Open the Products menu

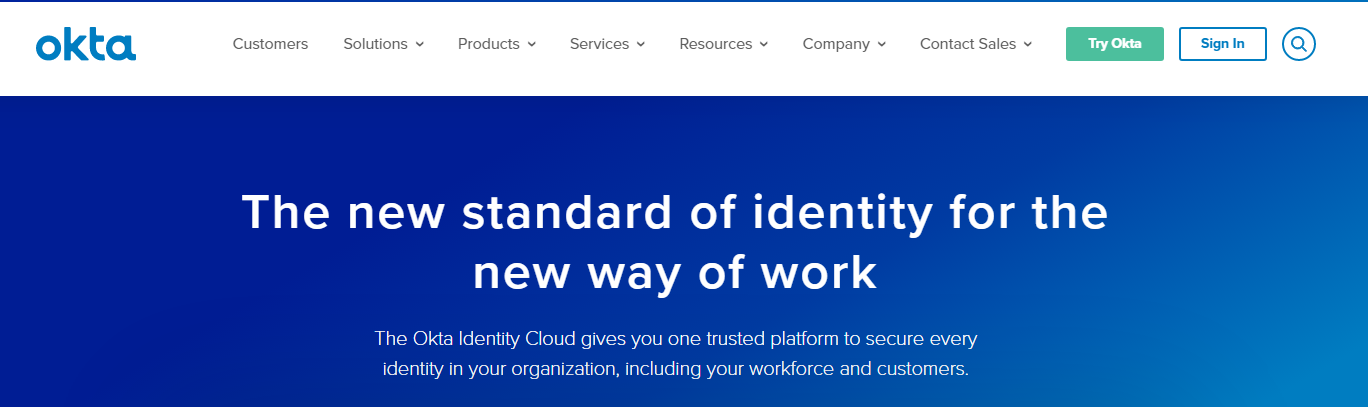(488, 44)
